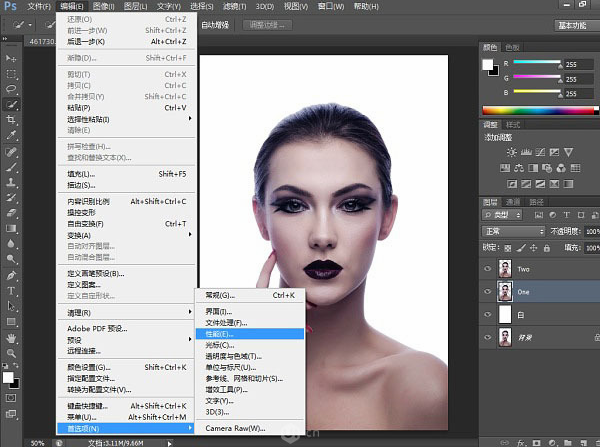
Task: Select the Move tool in the toolbox
Action: click(12, 59)
